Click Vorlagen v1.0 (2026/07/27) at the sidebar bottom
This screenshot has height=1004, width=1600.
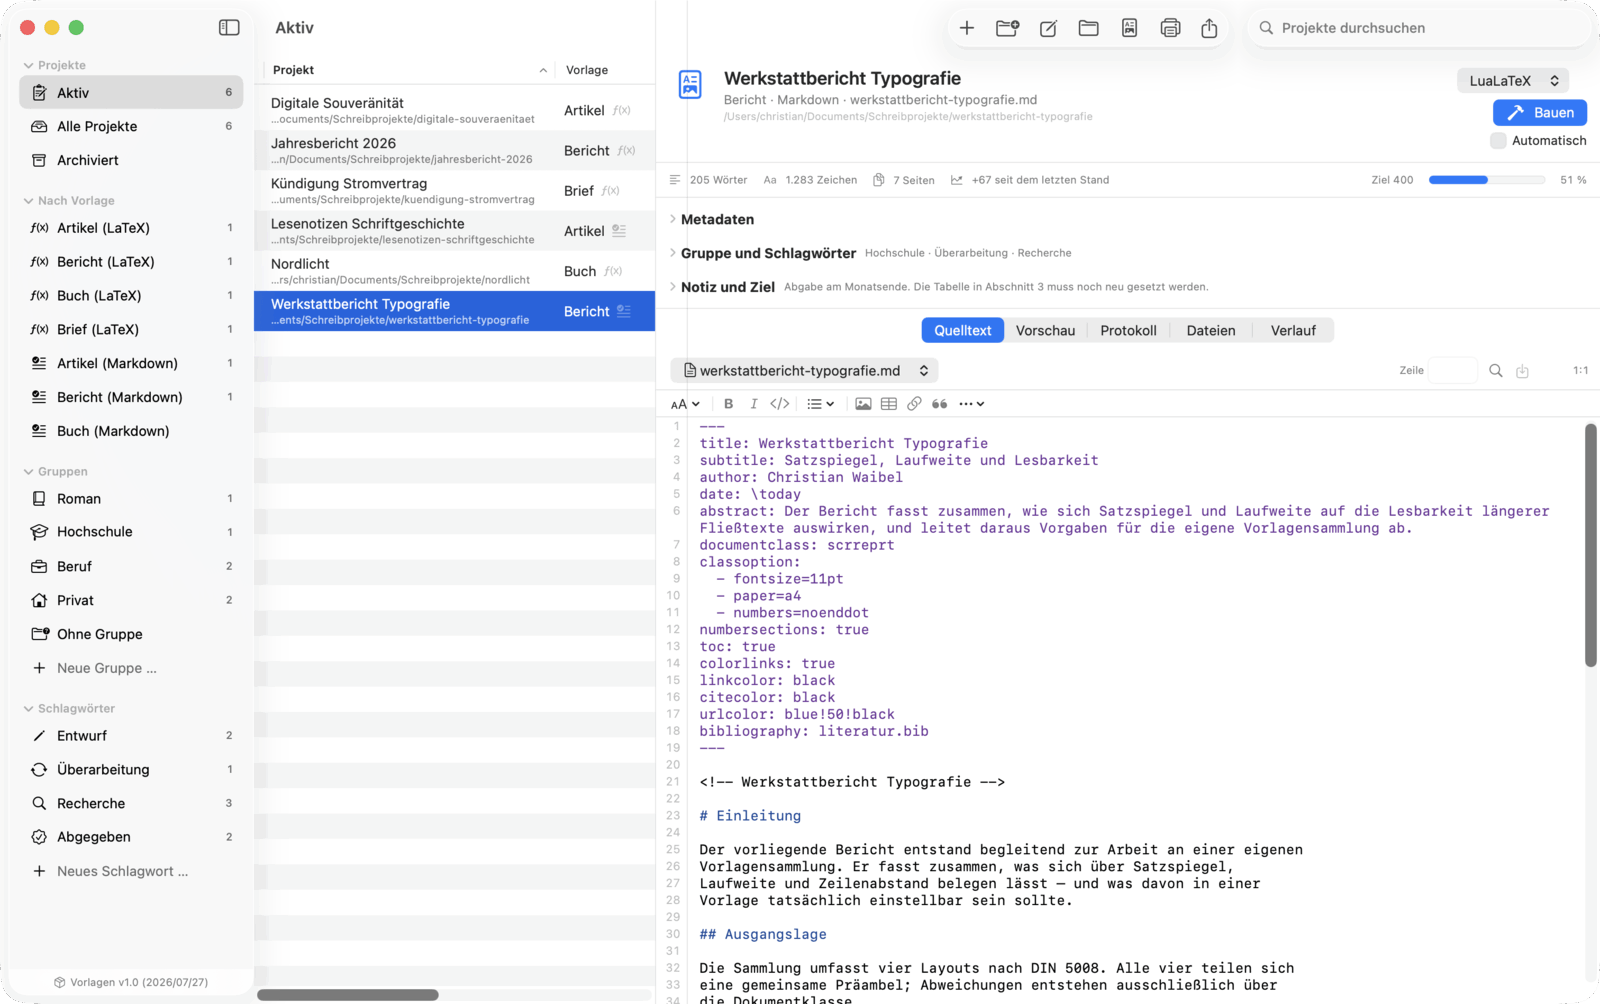point(131,982)
